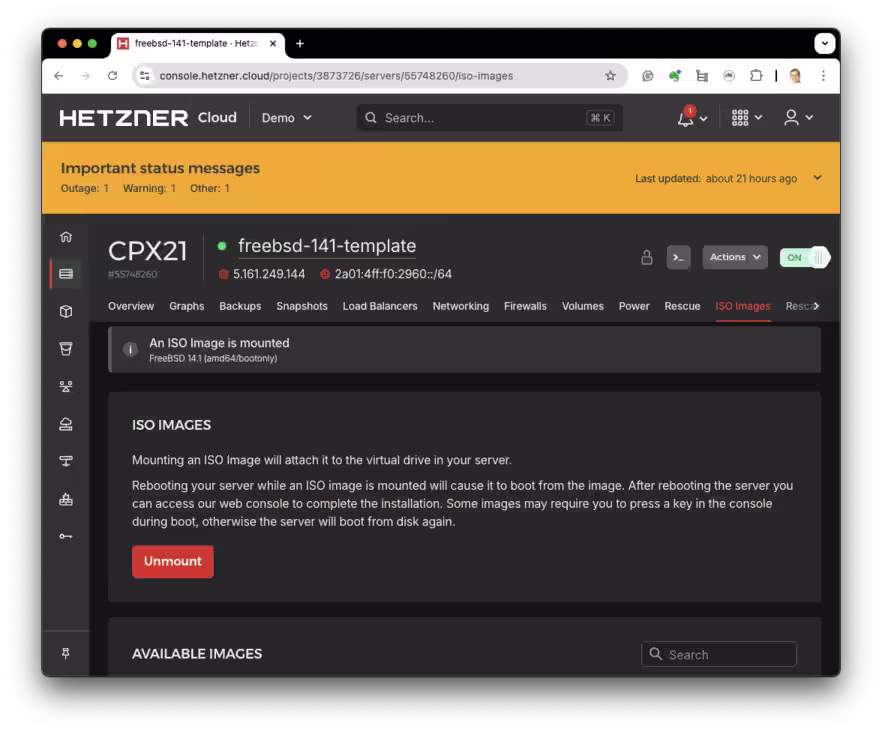
Task: Open the web console terminal icon
Action: 678,258
